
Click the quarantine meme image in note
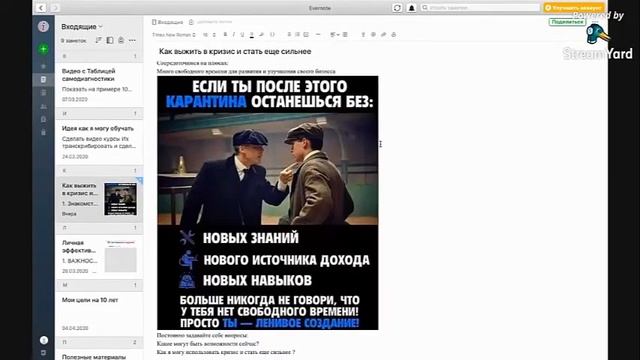pyautogui.click(x=268, y=203)
